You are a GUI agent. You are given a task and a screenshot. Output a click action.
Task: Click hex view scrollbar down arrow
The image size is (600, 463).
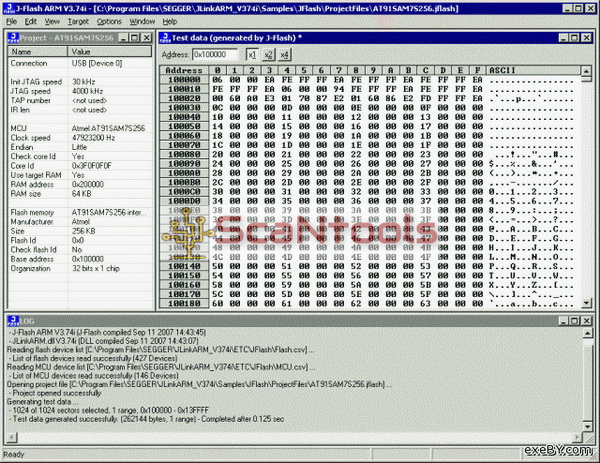[x=587, y=303]
